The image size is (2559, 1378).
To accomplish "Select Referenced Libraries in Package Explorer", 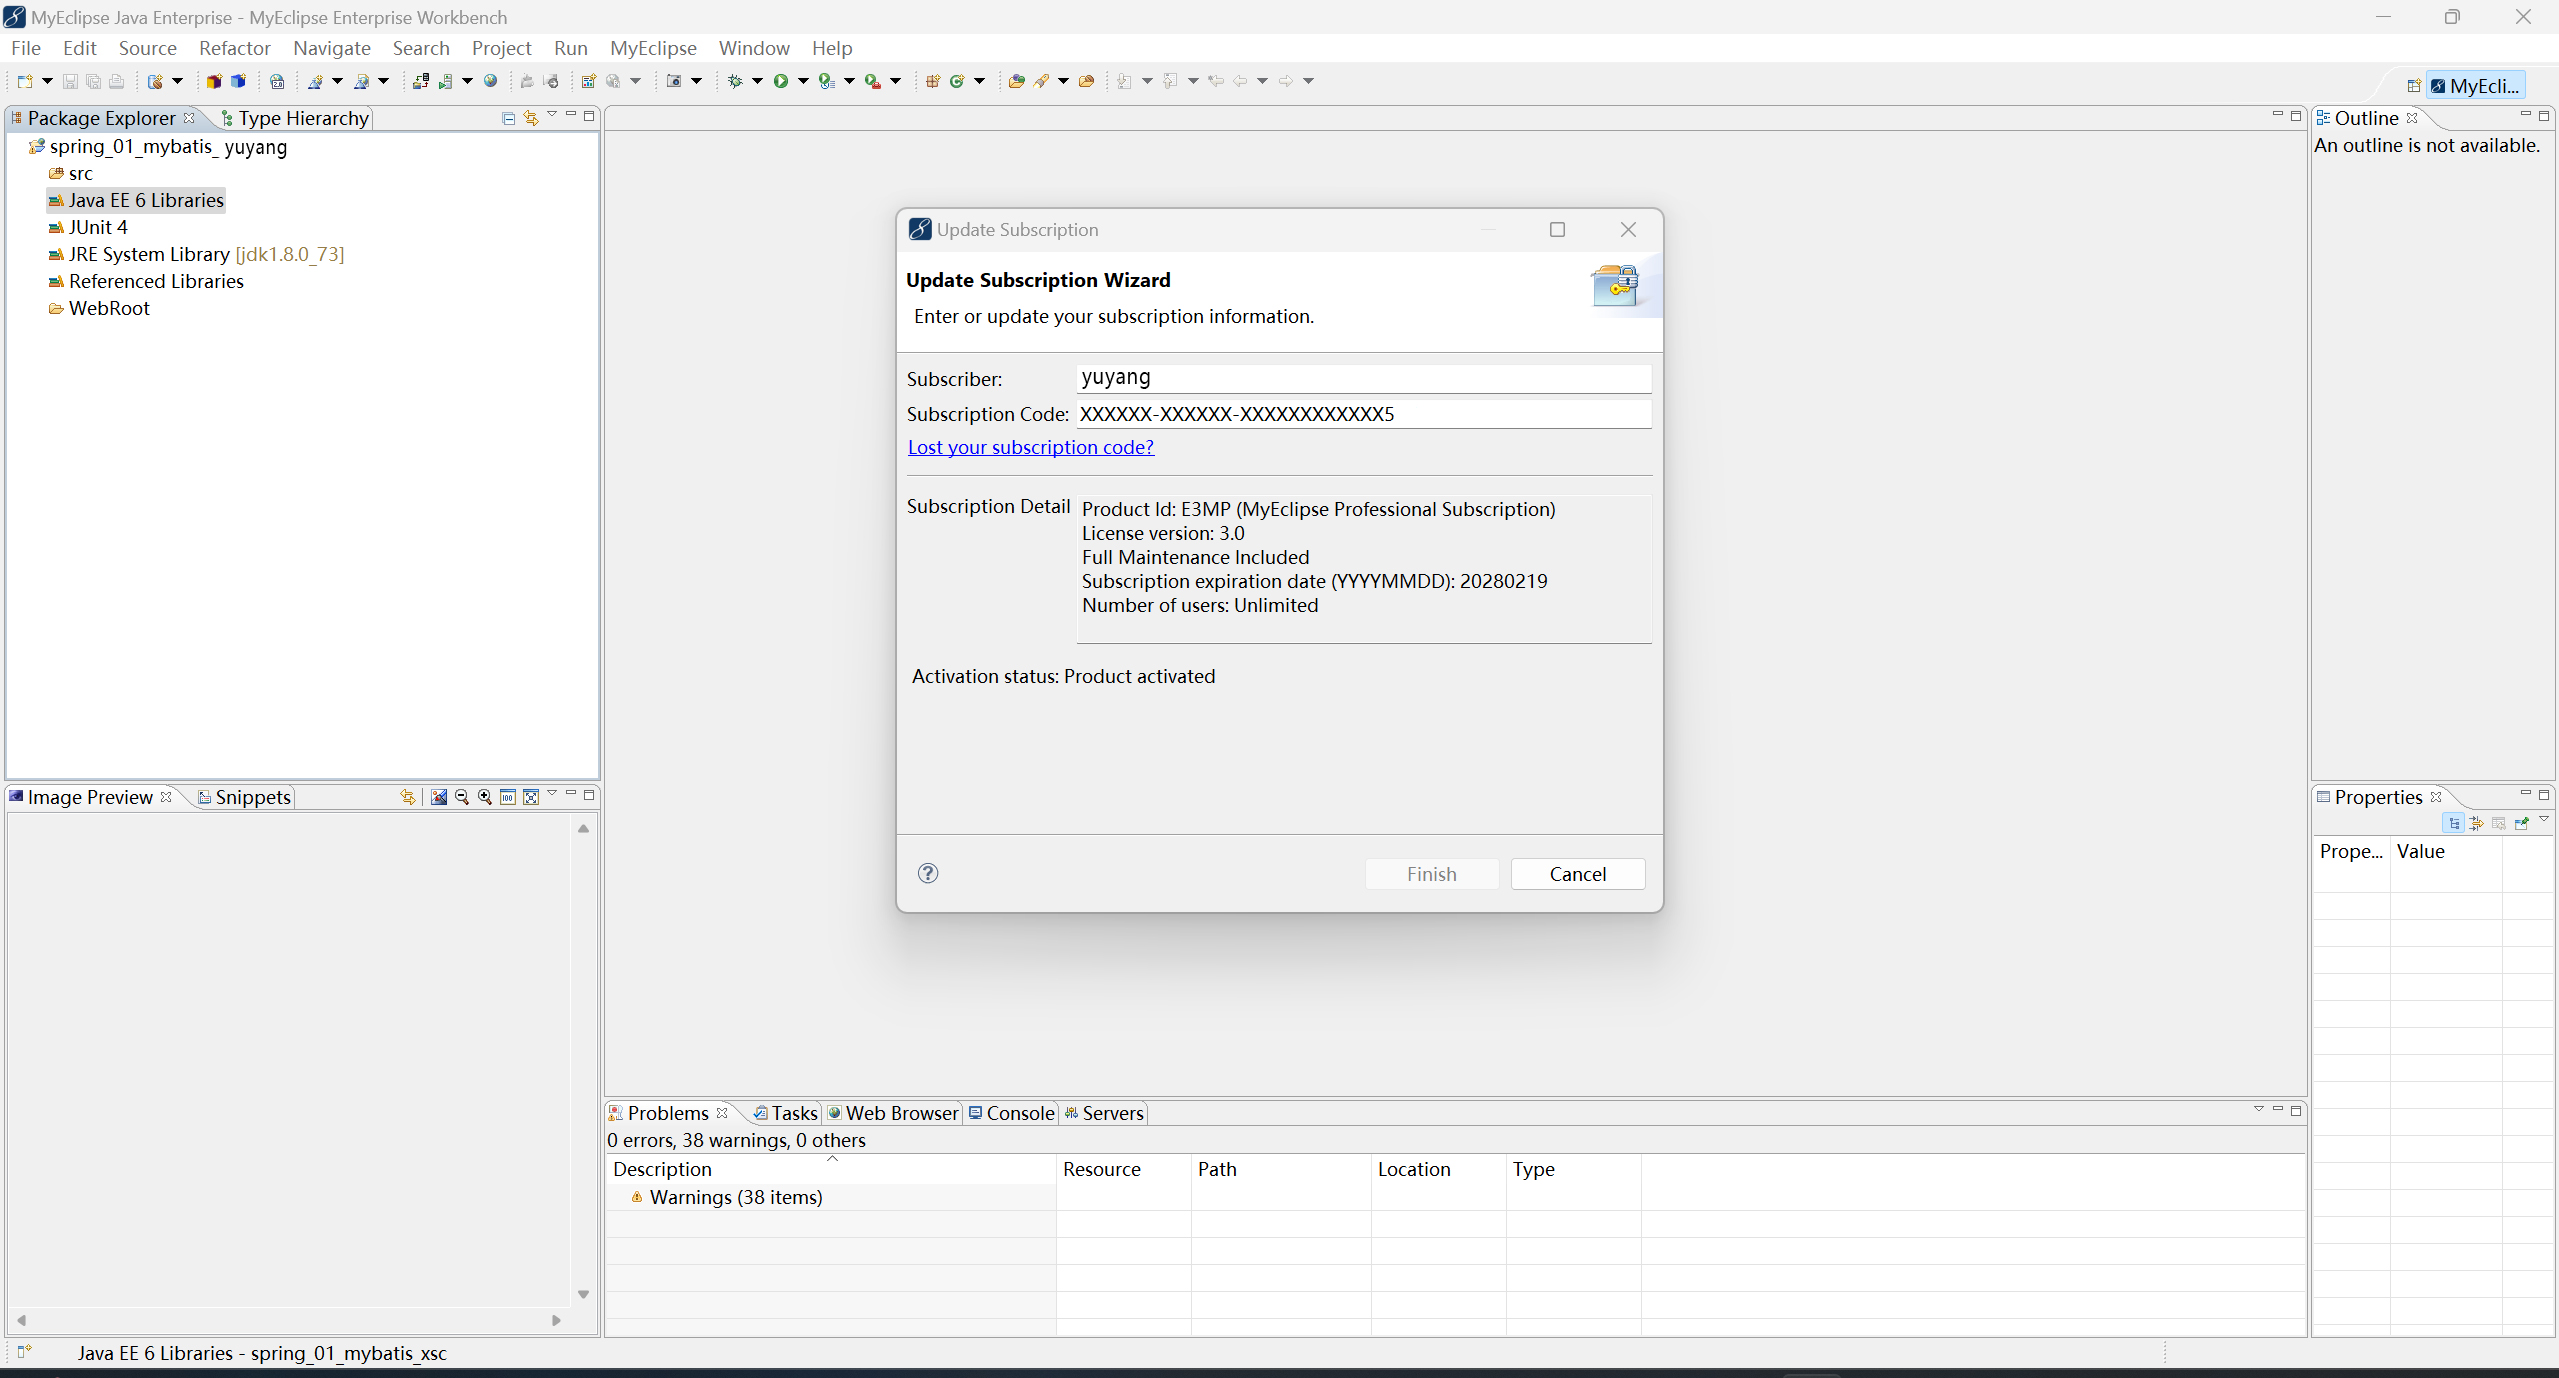I will (146, 281).
